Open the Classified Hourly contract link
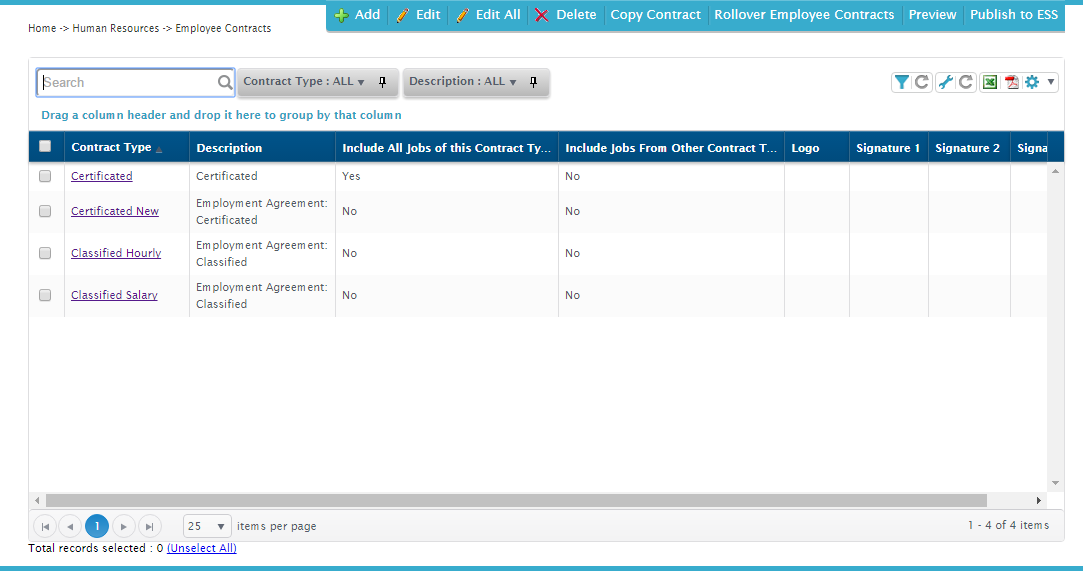The width and height of the screenshot is (1083, 571). 116,253
